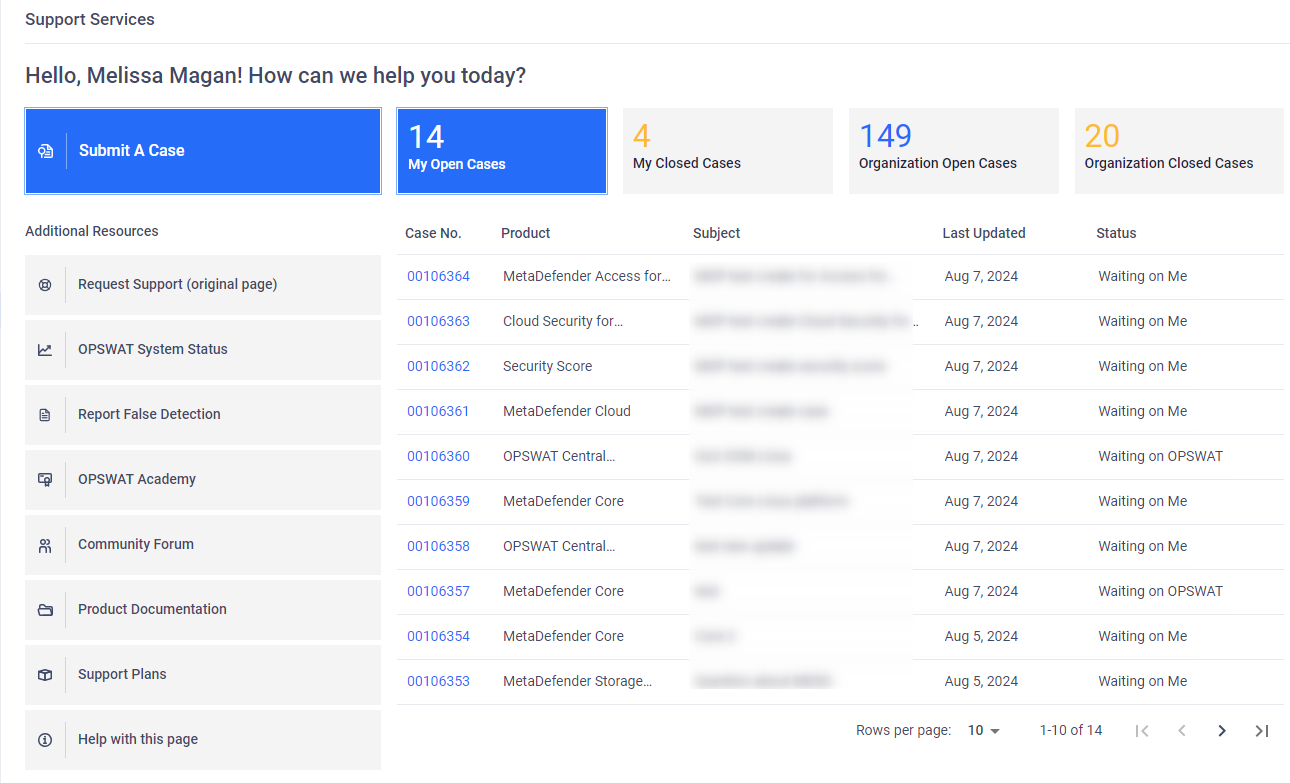
Task: Click the Last Updated column header
Action: 984,234
